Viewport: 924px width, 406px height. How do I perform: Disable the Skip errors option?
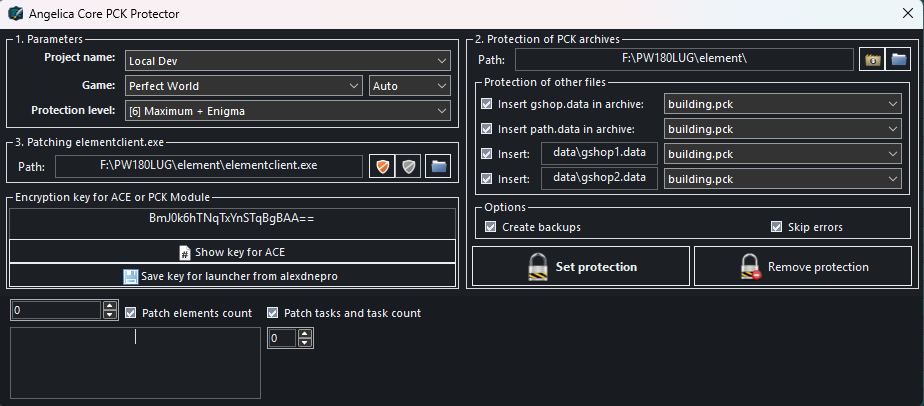pos(776,227)
